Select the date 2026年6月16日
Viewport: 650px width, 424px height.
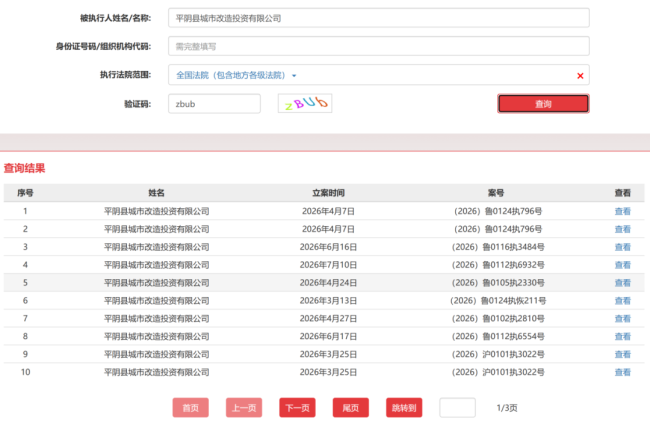coord(328,247)
